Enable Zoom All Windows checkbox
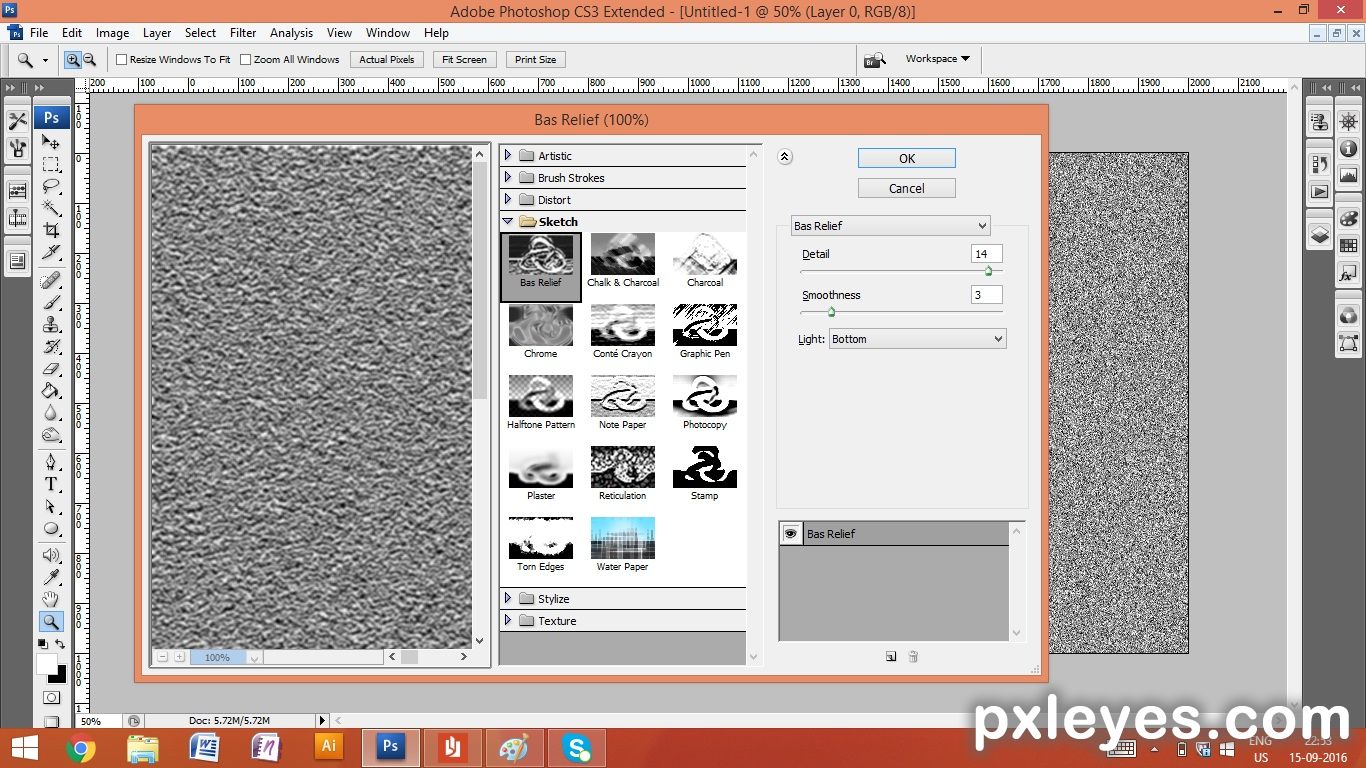The height and width of the screenshot is (768, 1366). (246, 60)
